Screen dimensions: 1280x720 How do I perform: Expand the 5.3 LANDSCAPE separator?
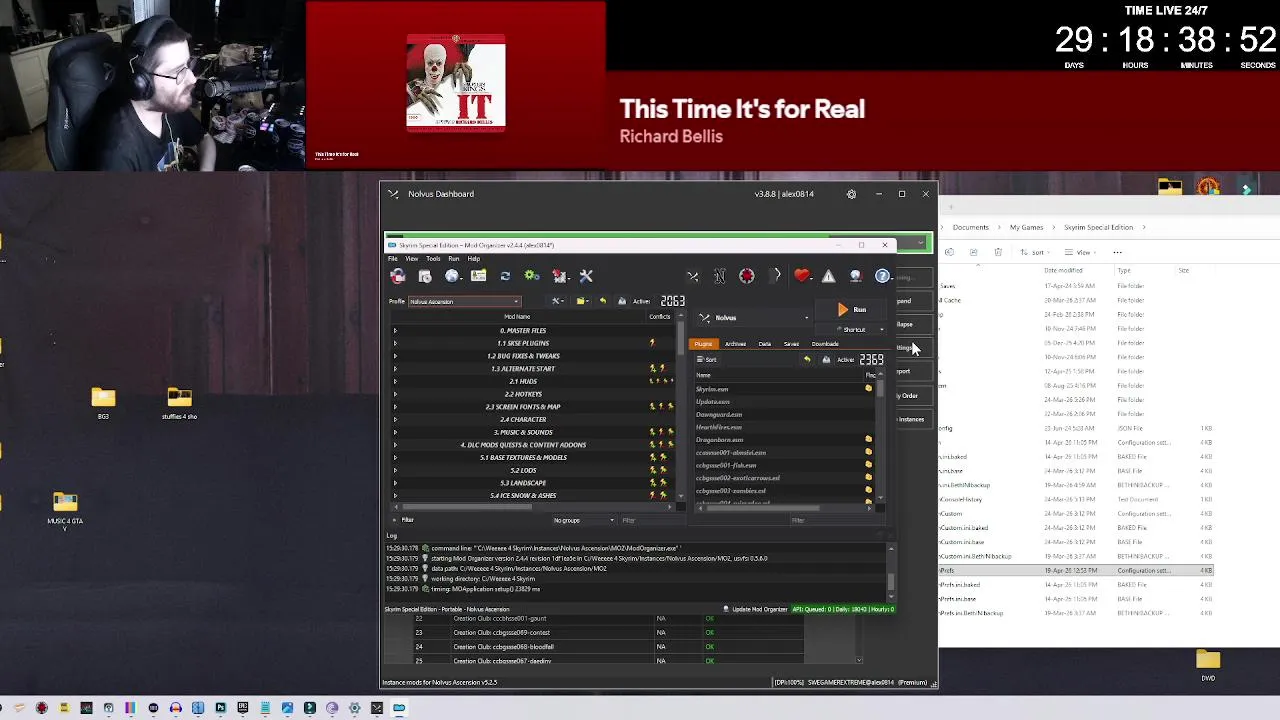[x=395, y=483]
